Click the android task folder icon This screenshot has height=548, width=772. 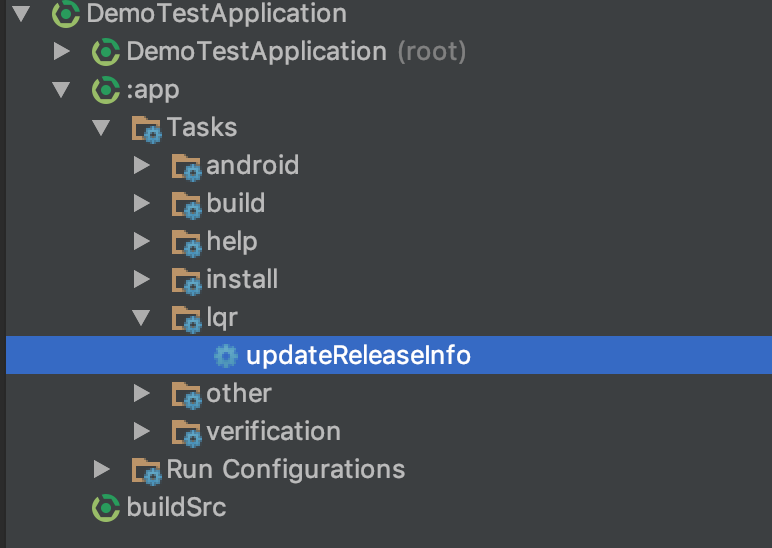pos(187,166)
